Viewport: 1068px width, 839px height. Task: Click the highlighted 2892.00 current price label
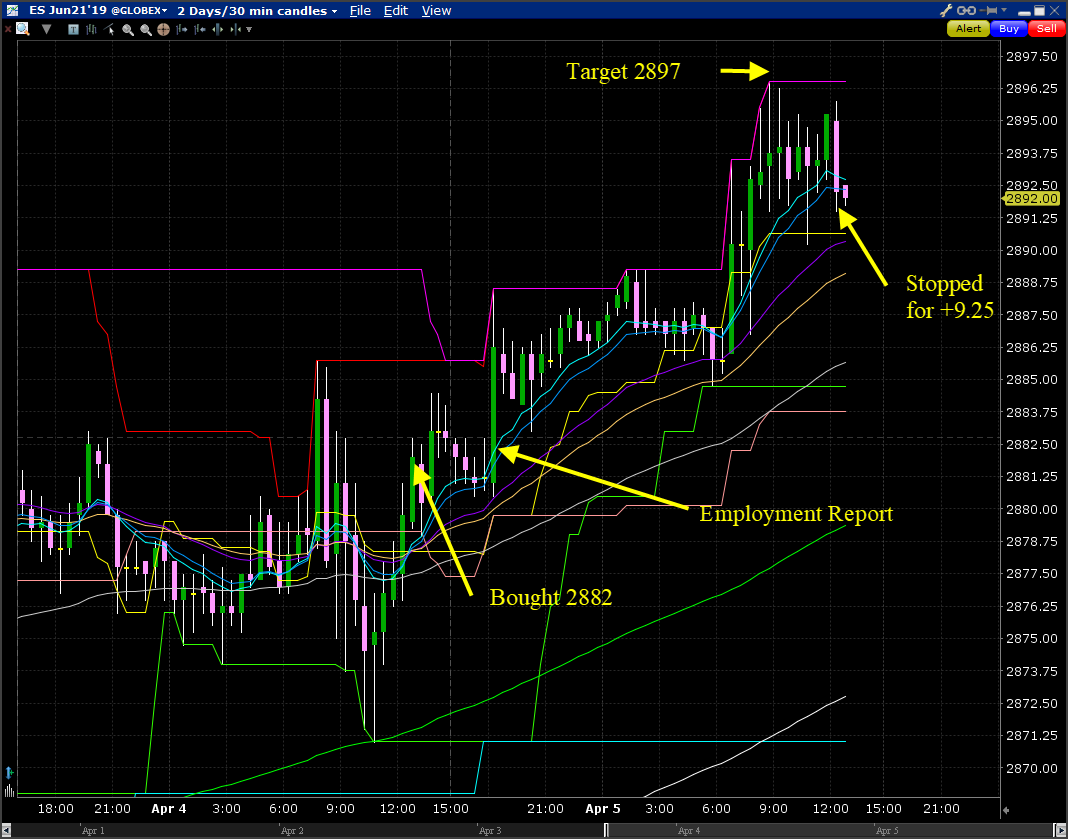1031,199
